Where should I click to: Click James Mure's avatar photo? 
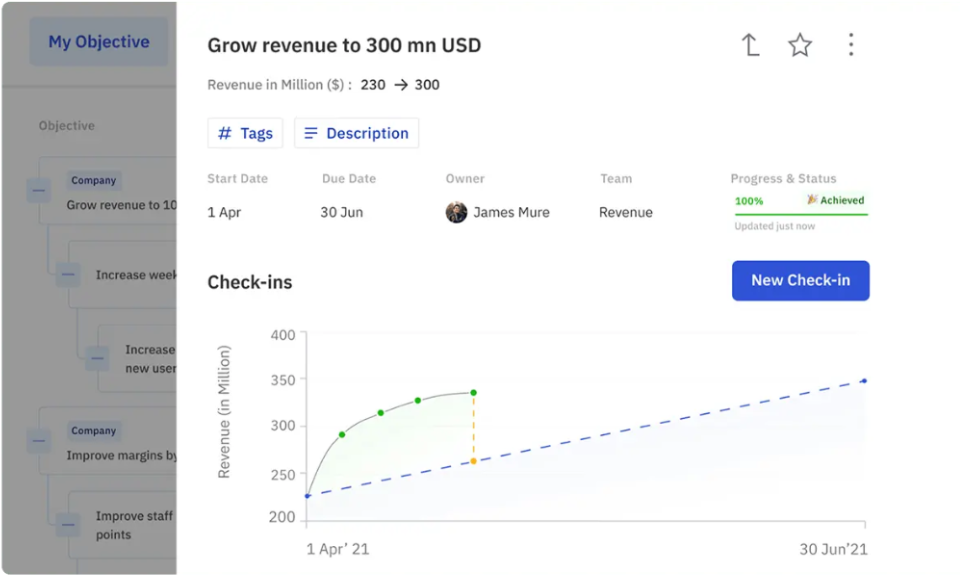coord(456,212)
